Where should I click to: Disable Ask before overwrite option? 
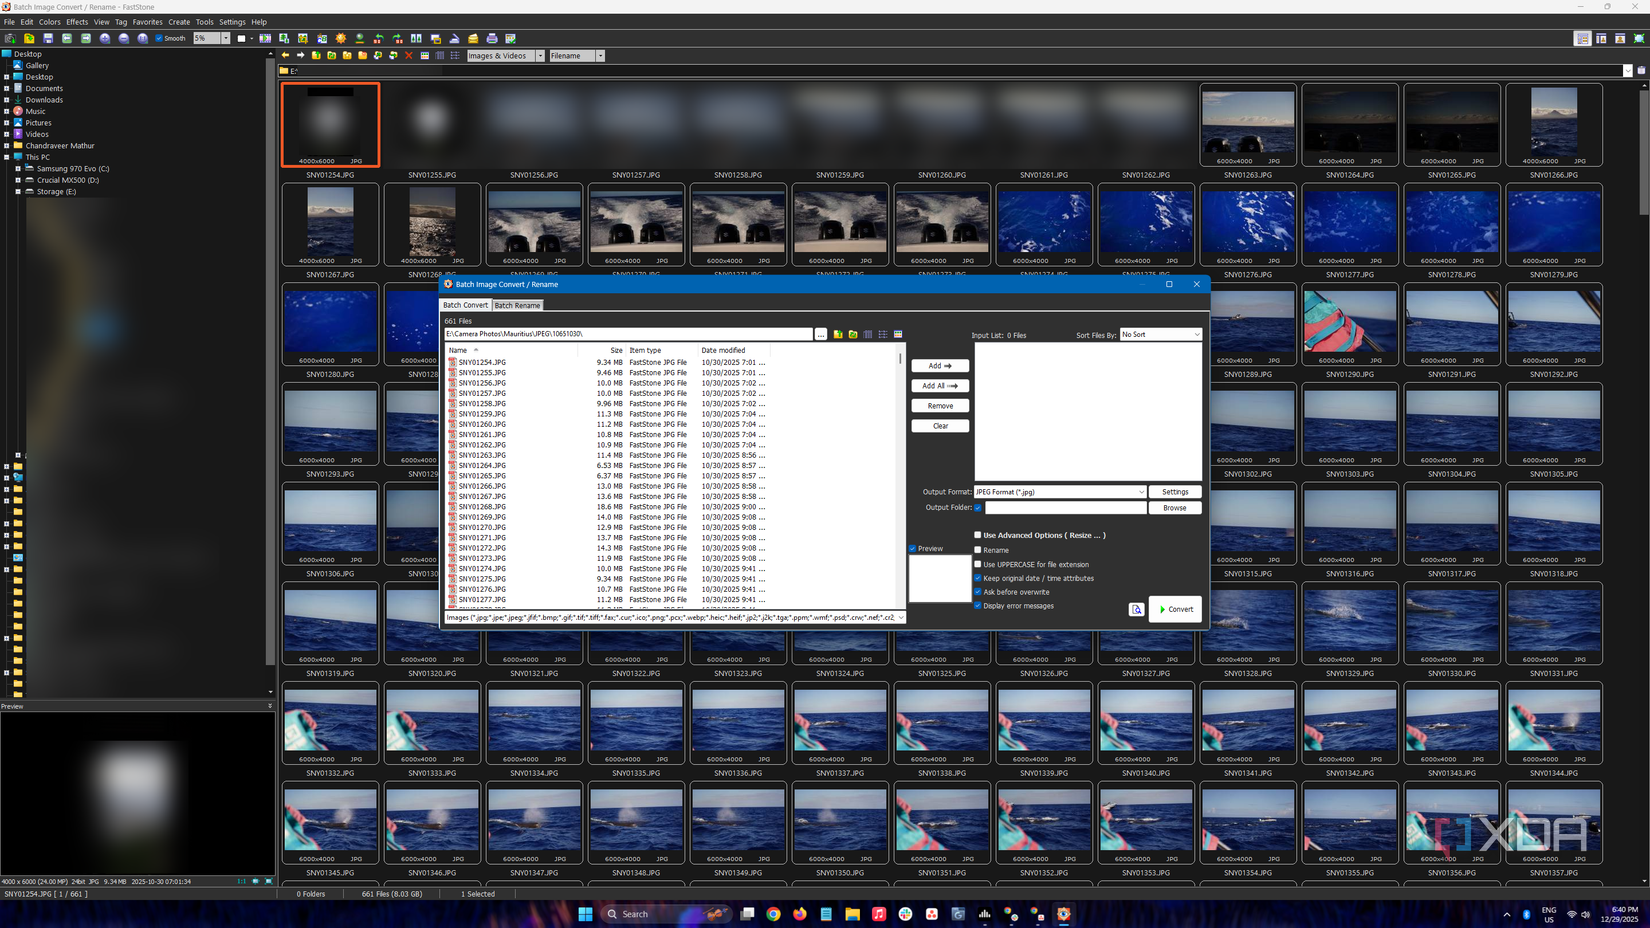978,592
